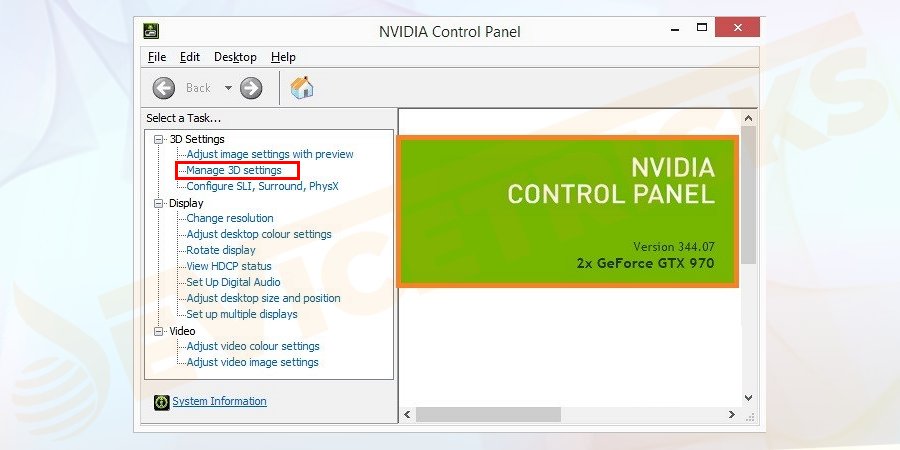Click the horizontal scrollbar left arrow
This screenshot has width=900, height=450.
coord(408,414)
